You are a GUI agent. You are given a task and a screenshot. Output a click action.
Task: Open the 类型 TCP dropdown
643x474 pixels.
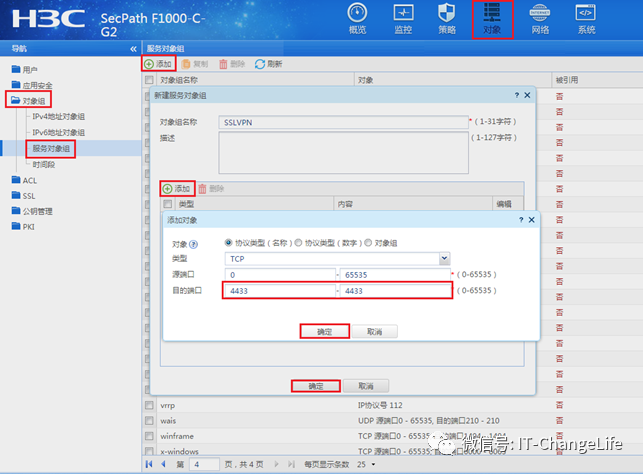(444, 258)
